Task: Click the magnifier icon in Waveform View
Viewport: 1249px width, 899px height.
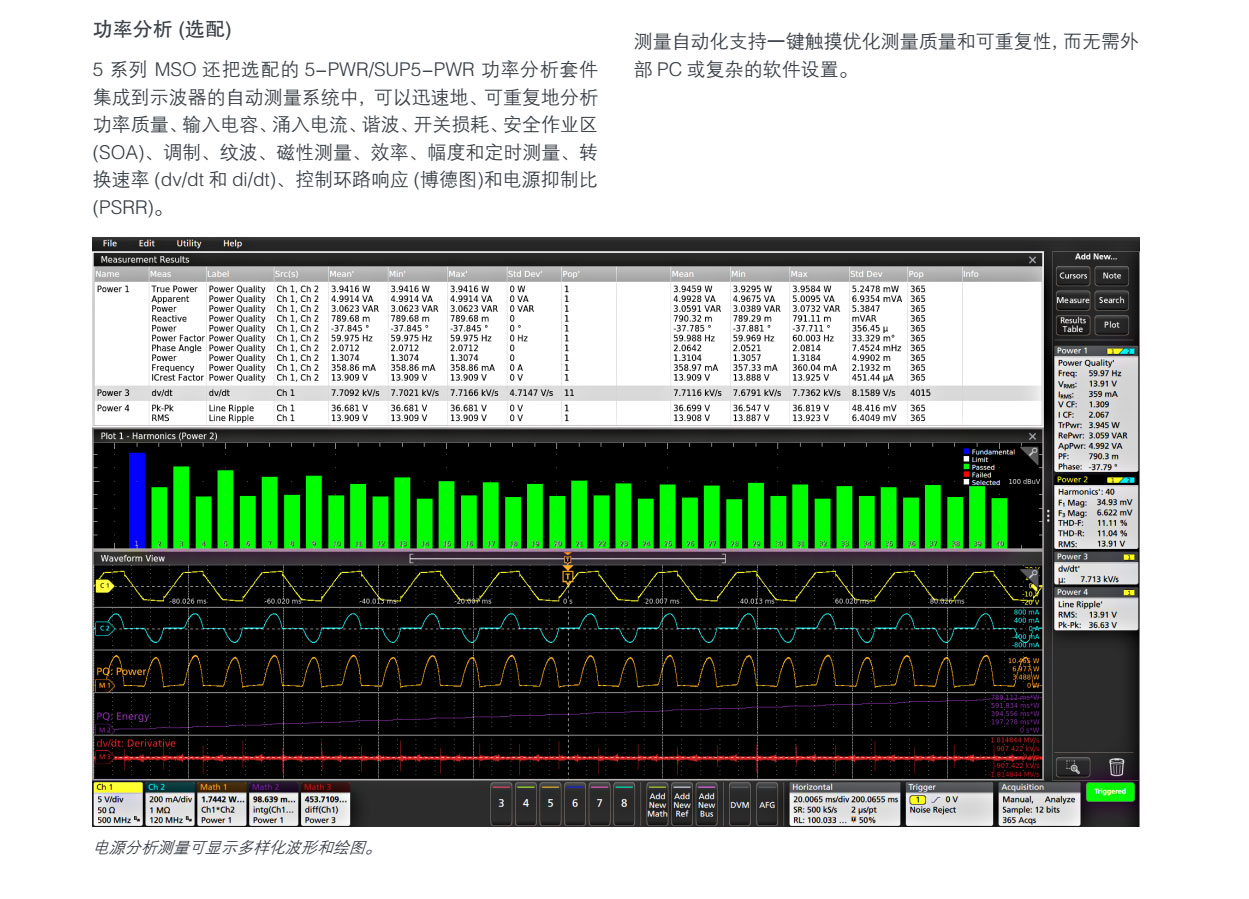Action: 1031,574
